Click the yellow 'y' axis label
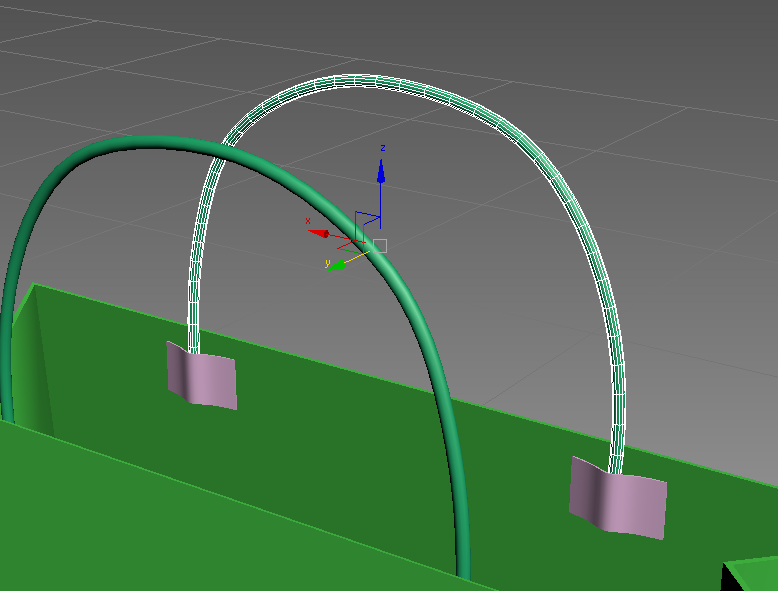This screenshot has height=591, width=778. pyautogui.click(x=327, y=263)
